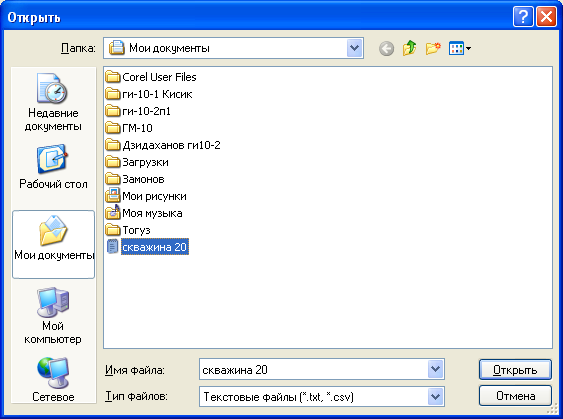Expand the Тип файлов dropdown arrow
The image size is (563, 419).
pyautogui.click(x=435, y=396)
